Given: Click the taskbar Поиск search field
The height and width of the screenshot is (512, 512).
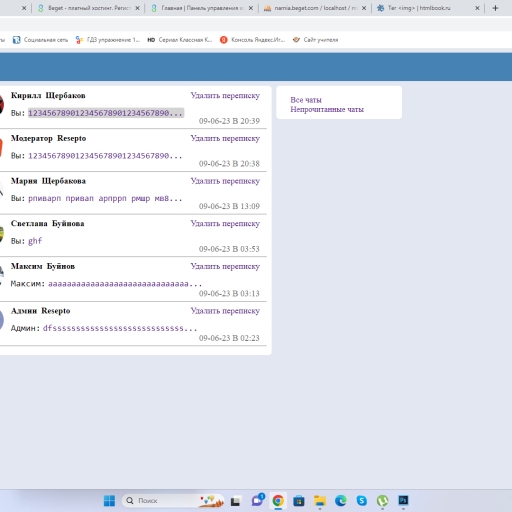Looking at the screenshot, I should (x=160, y=500).
